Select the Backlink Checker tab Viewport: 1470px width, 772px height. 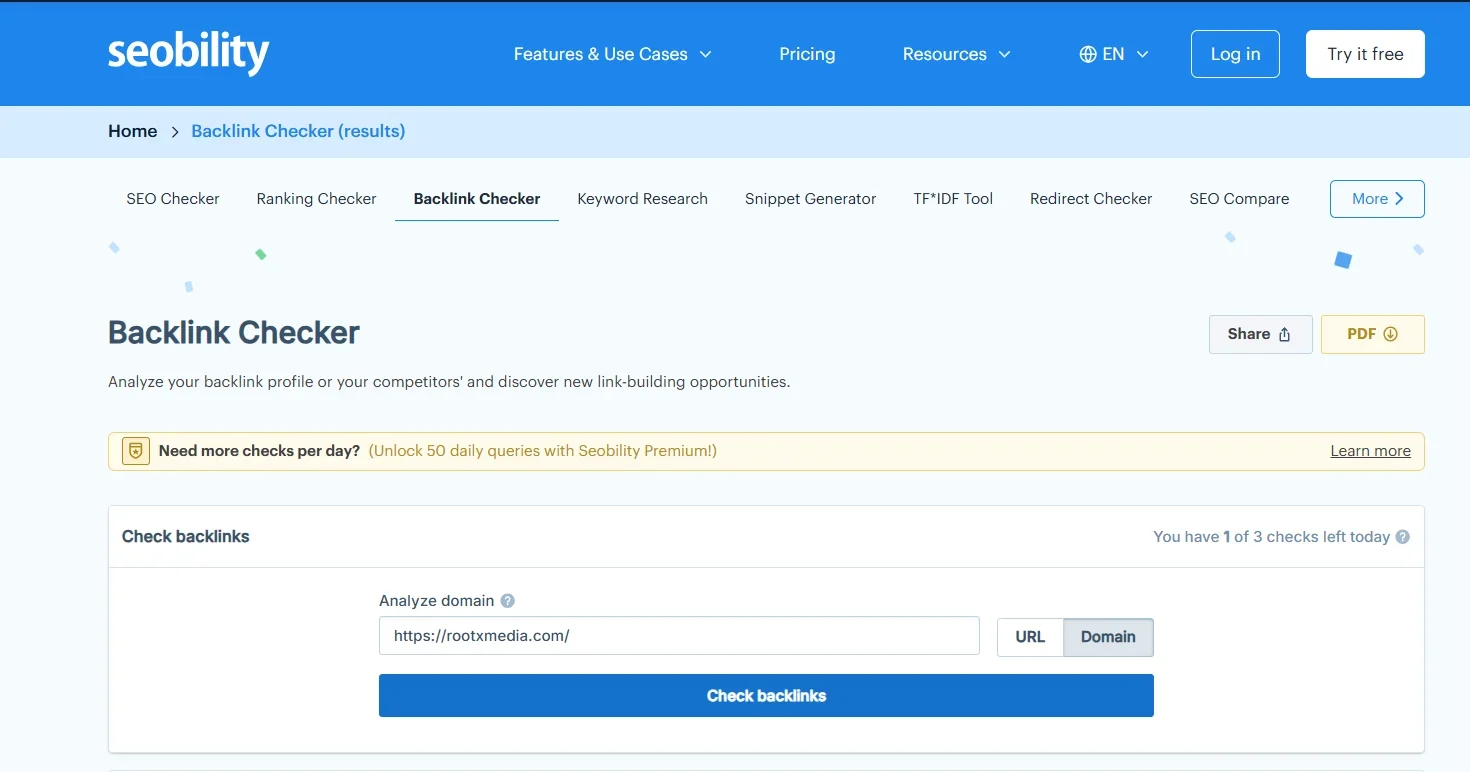click(477, 199)
